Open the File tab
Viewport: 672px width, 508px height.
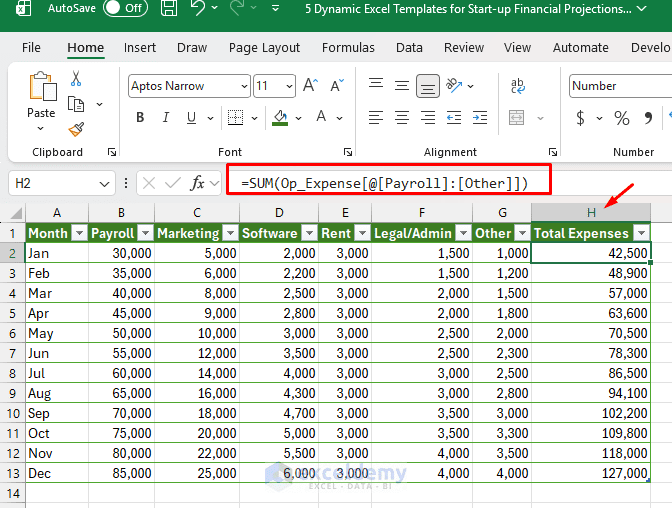point(31,48)
